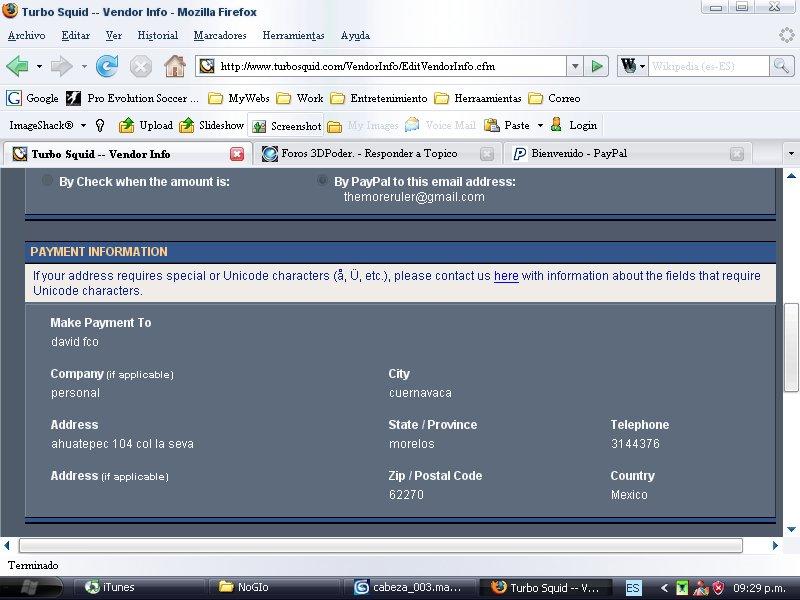Click the Paste button in the ImageShack toolbar
This screenshot has height=600, width=800.
[x=507, y=126]
